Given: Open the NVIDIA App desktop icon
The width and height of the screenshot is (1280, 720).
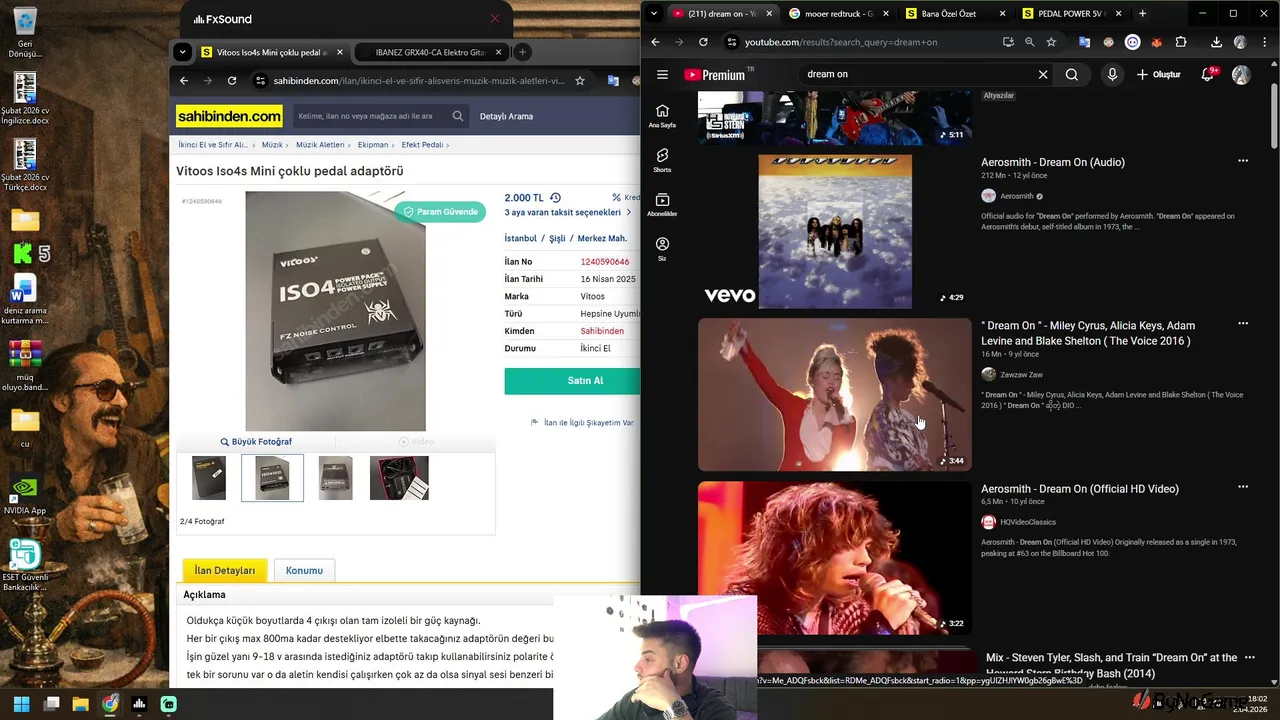Looking at the screenshot, I should click(x=25, y=495).
